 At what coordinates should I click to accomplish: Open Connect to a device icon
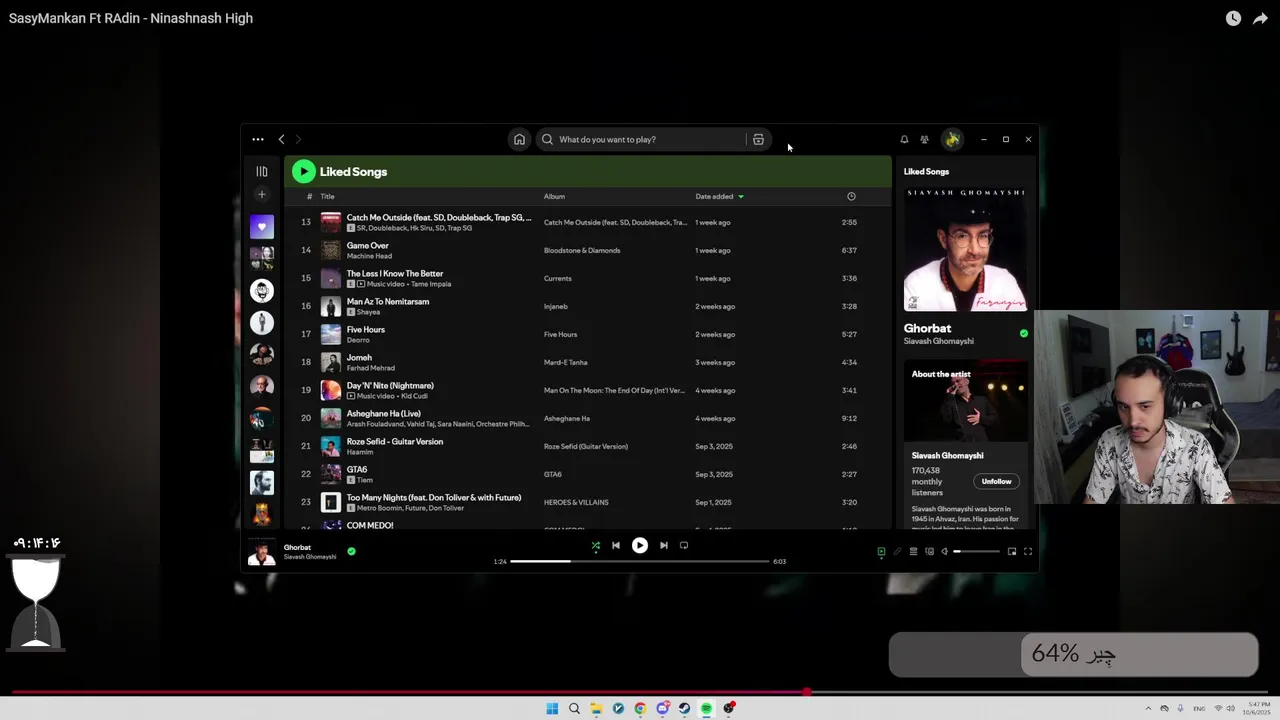coord(929,551)
